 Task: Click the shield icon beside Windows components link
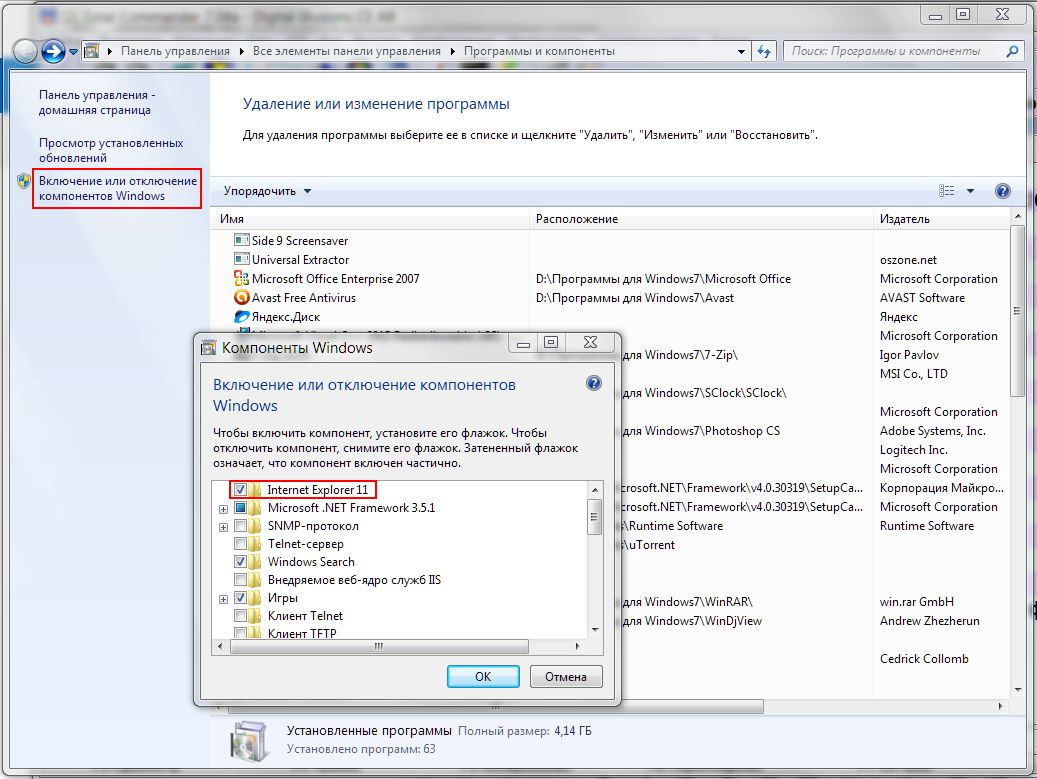[x=24, y=181]
